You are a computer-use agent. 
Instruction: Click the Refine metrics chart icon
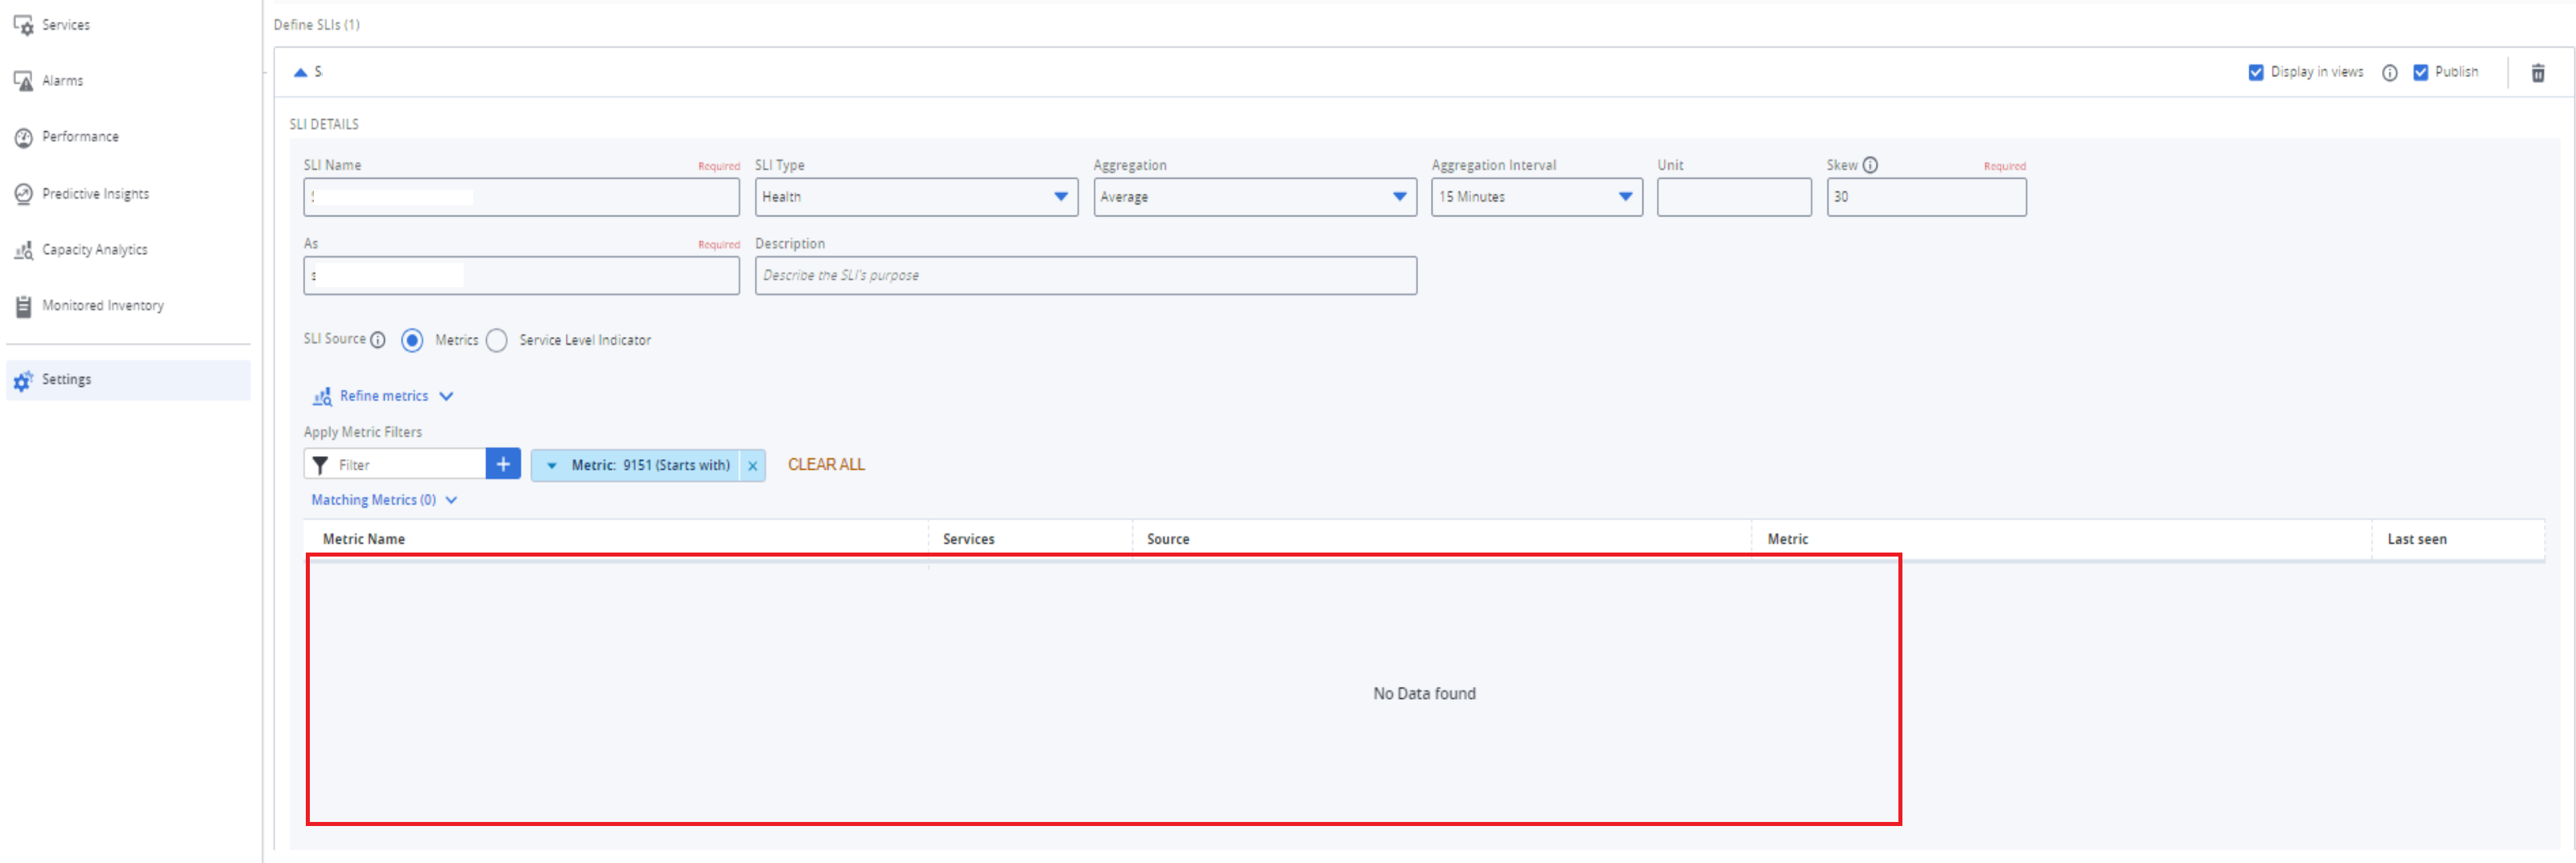(322, 397)
